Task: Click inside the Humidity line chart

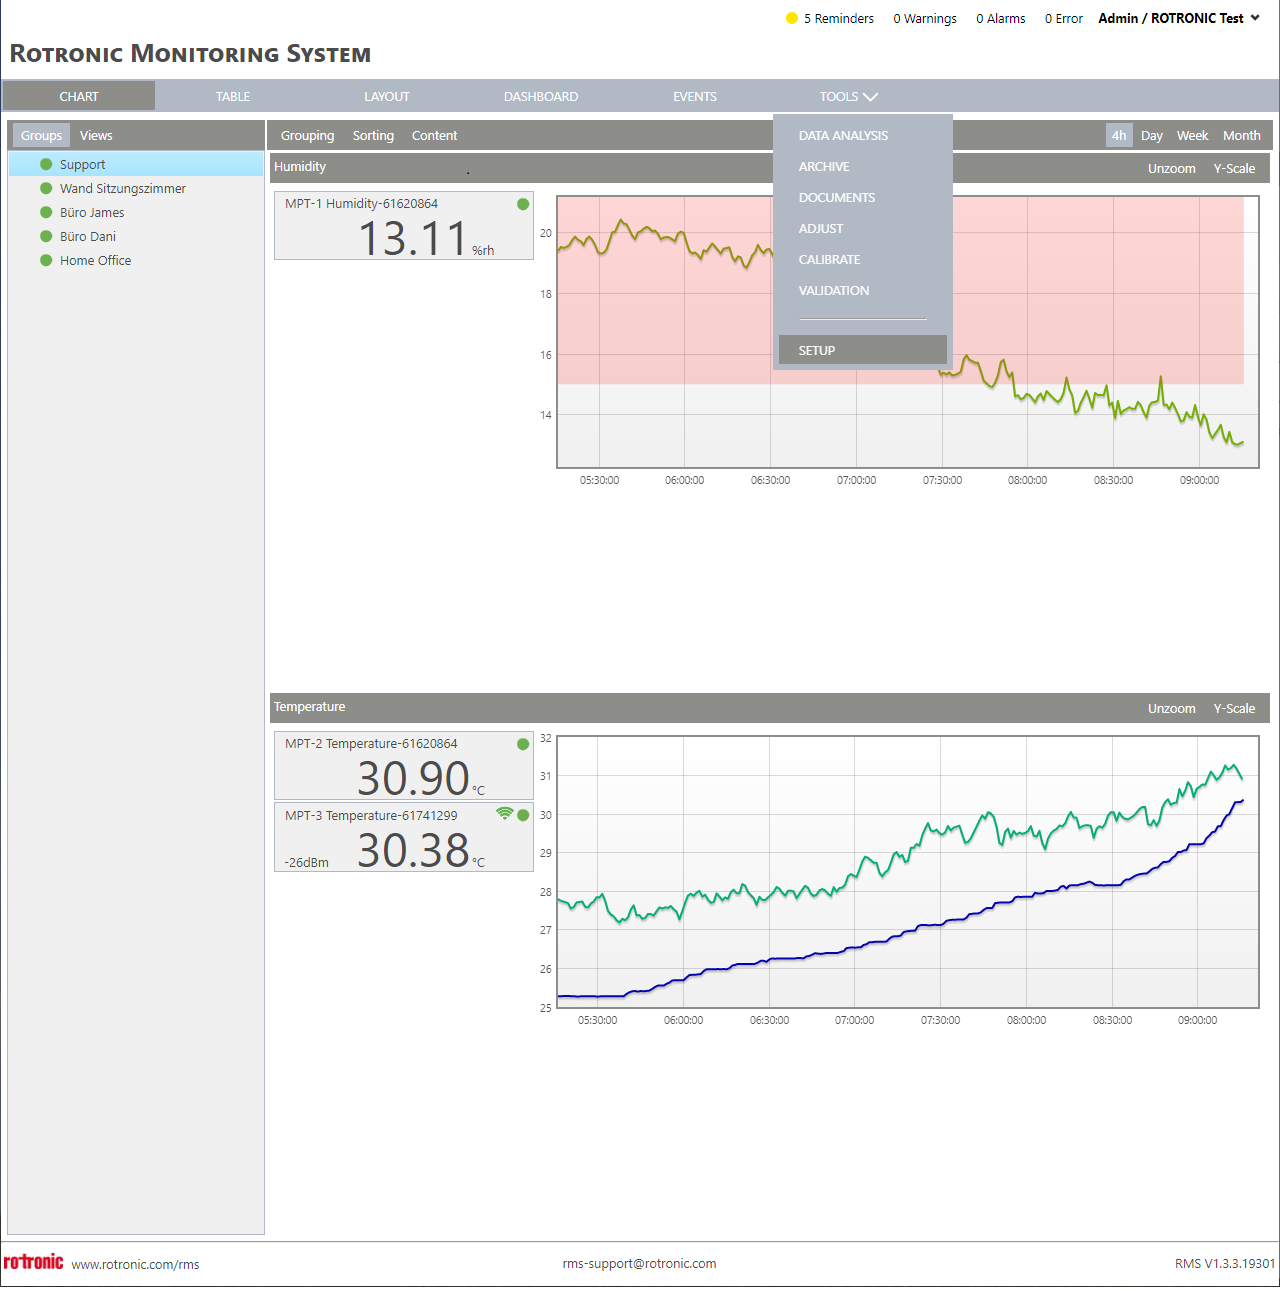Action: pyautogui.click(x=907, y=331)
